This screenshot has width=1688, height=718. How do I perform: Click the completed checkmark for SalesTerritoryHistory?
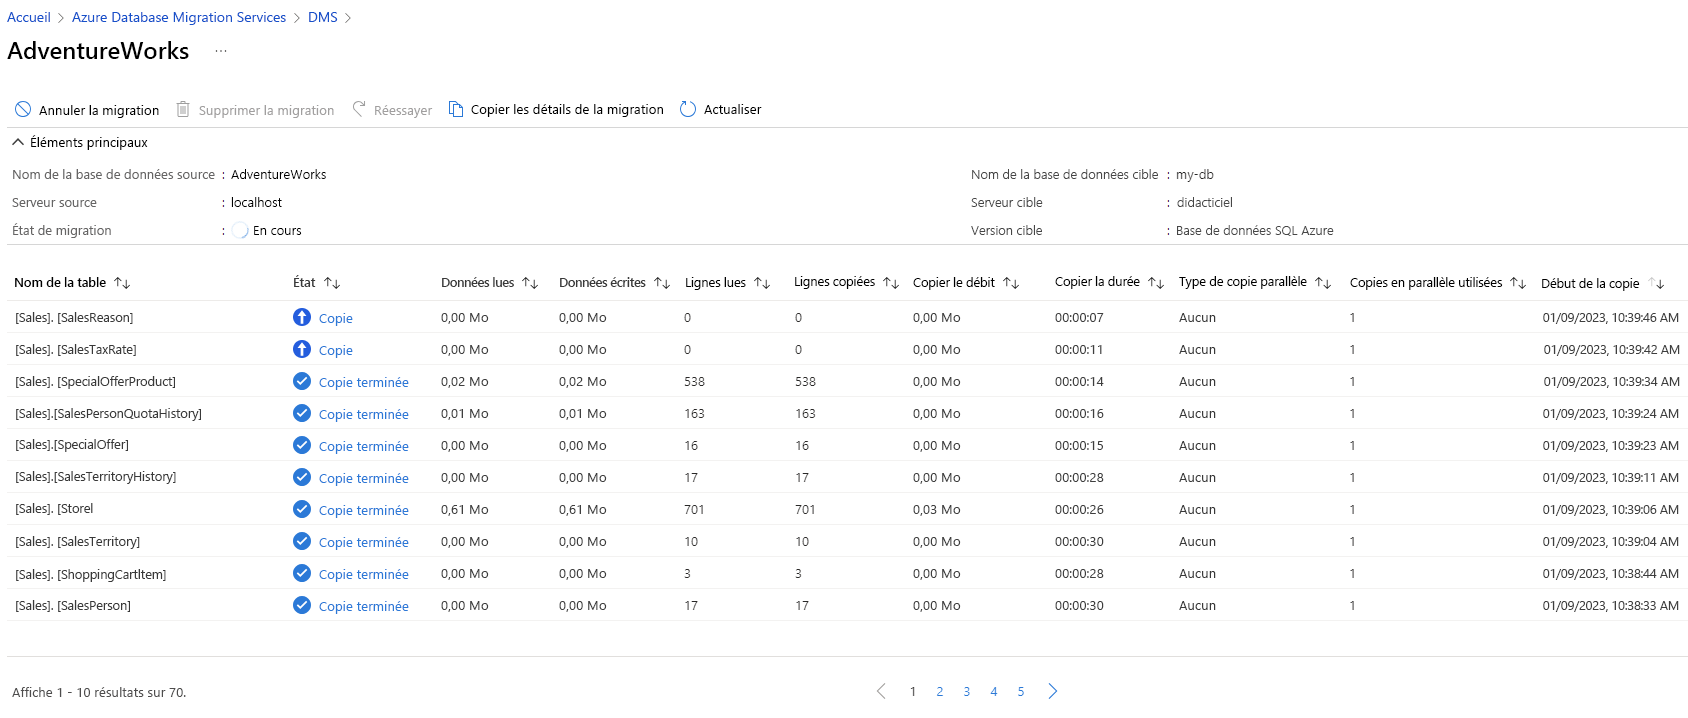point(302,477)
